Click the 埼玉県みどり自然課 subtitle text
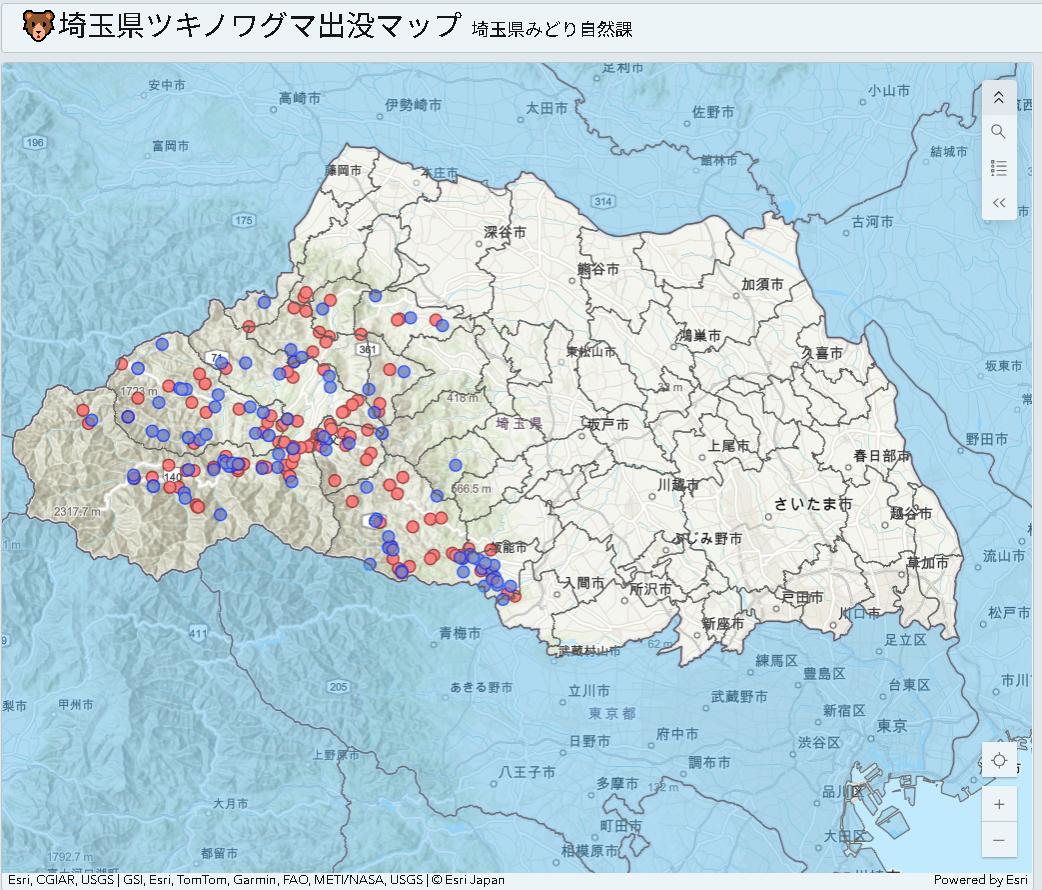 (x=552, y=29)
